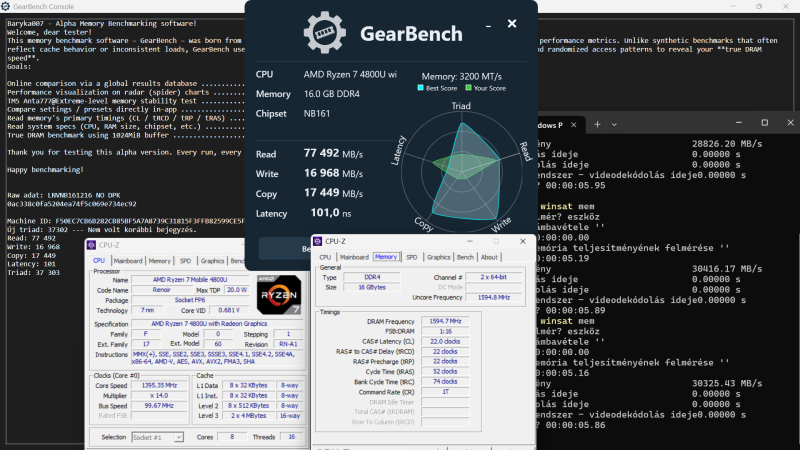800x450 pixels.
Task: Close the front CPU-Z Memory window
Action: [x=522, y=241]
